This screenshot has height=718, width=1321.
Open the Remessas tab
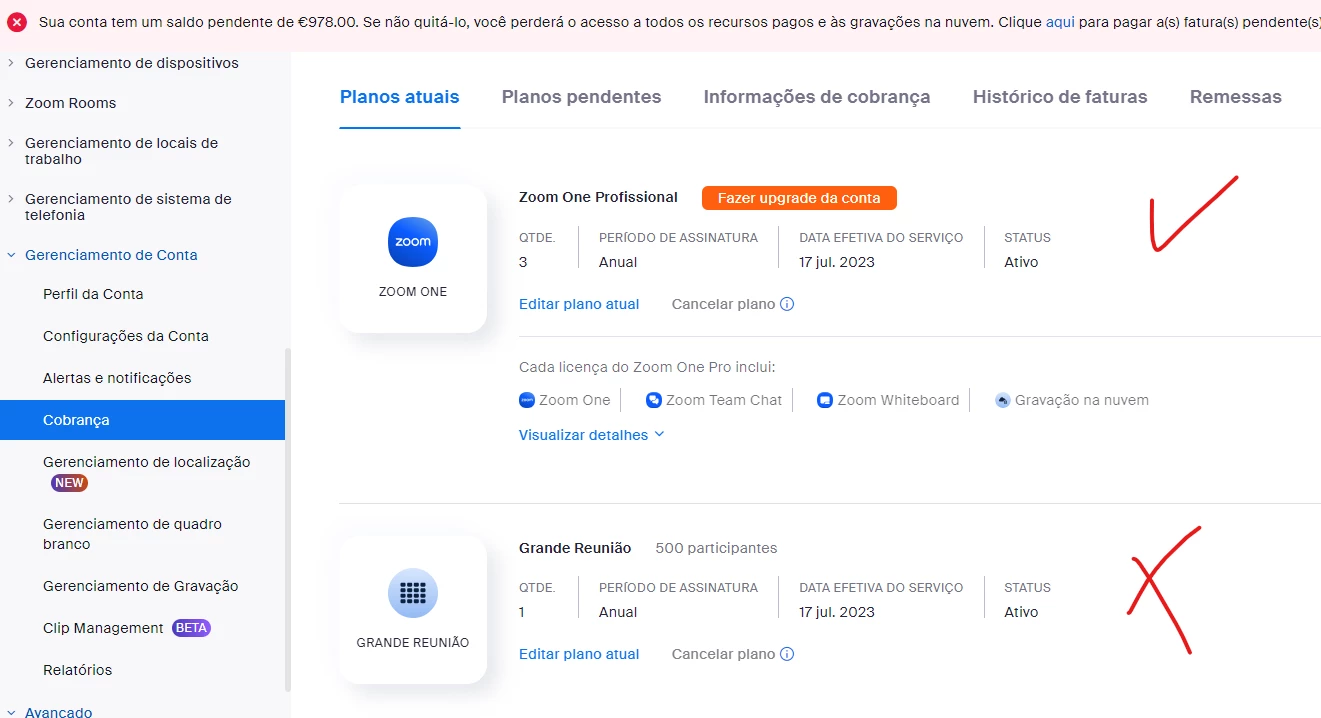pyautogui.click(x=1236, y=97)
